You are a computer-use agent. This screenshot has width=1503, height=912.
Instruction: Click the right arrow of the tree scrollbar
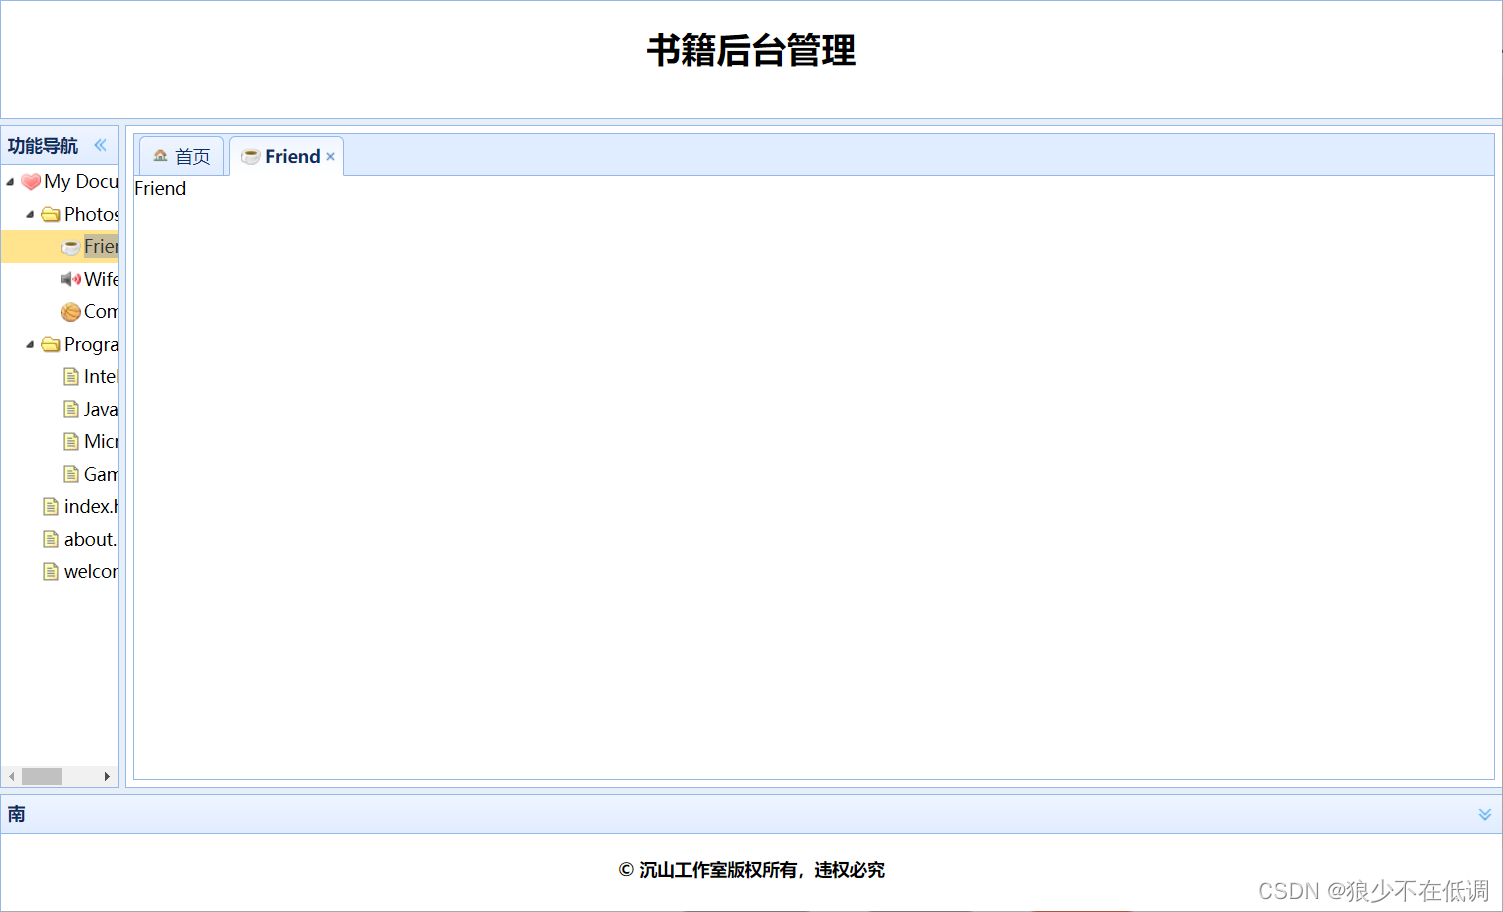tap(108, 776)
